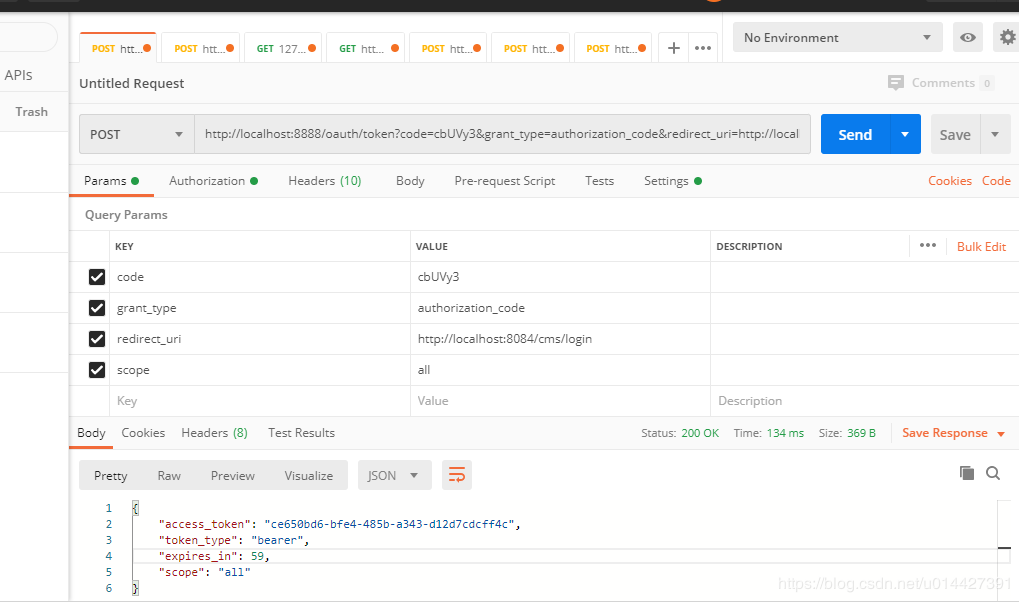Search within response using magnifier icon

point(993,473)
